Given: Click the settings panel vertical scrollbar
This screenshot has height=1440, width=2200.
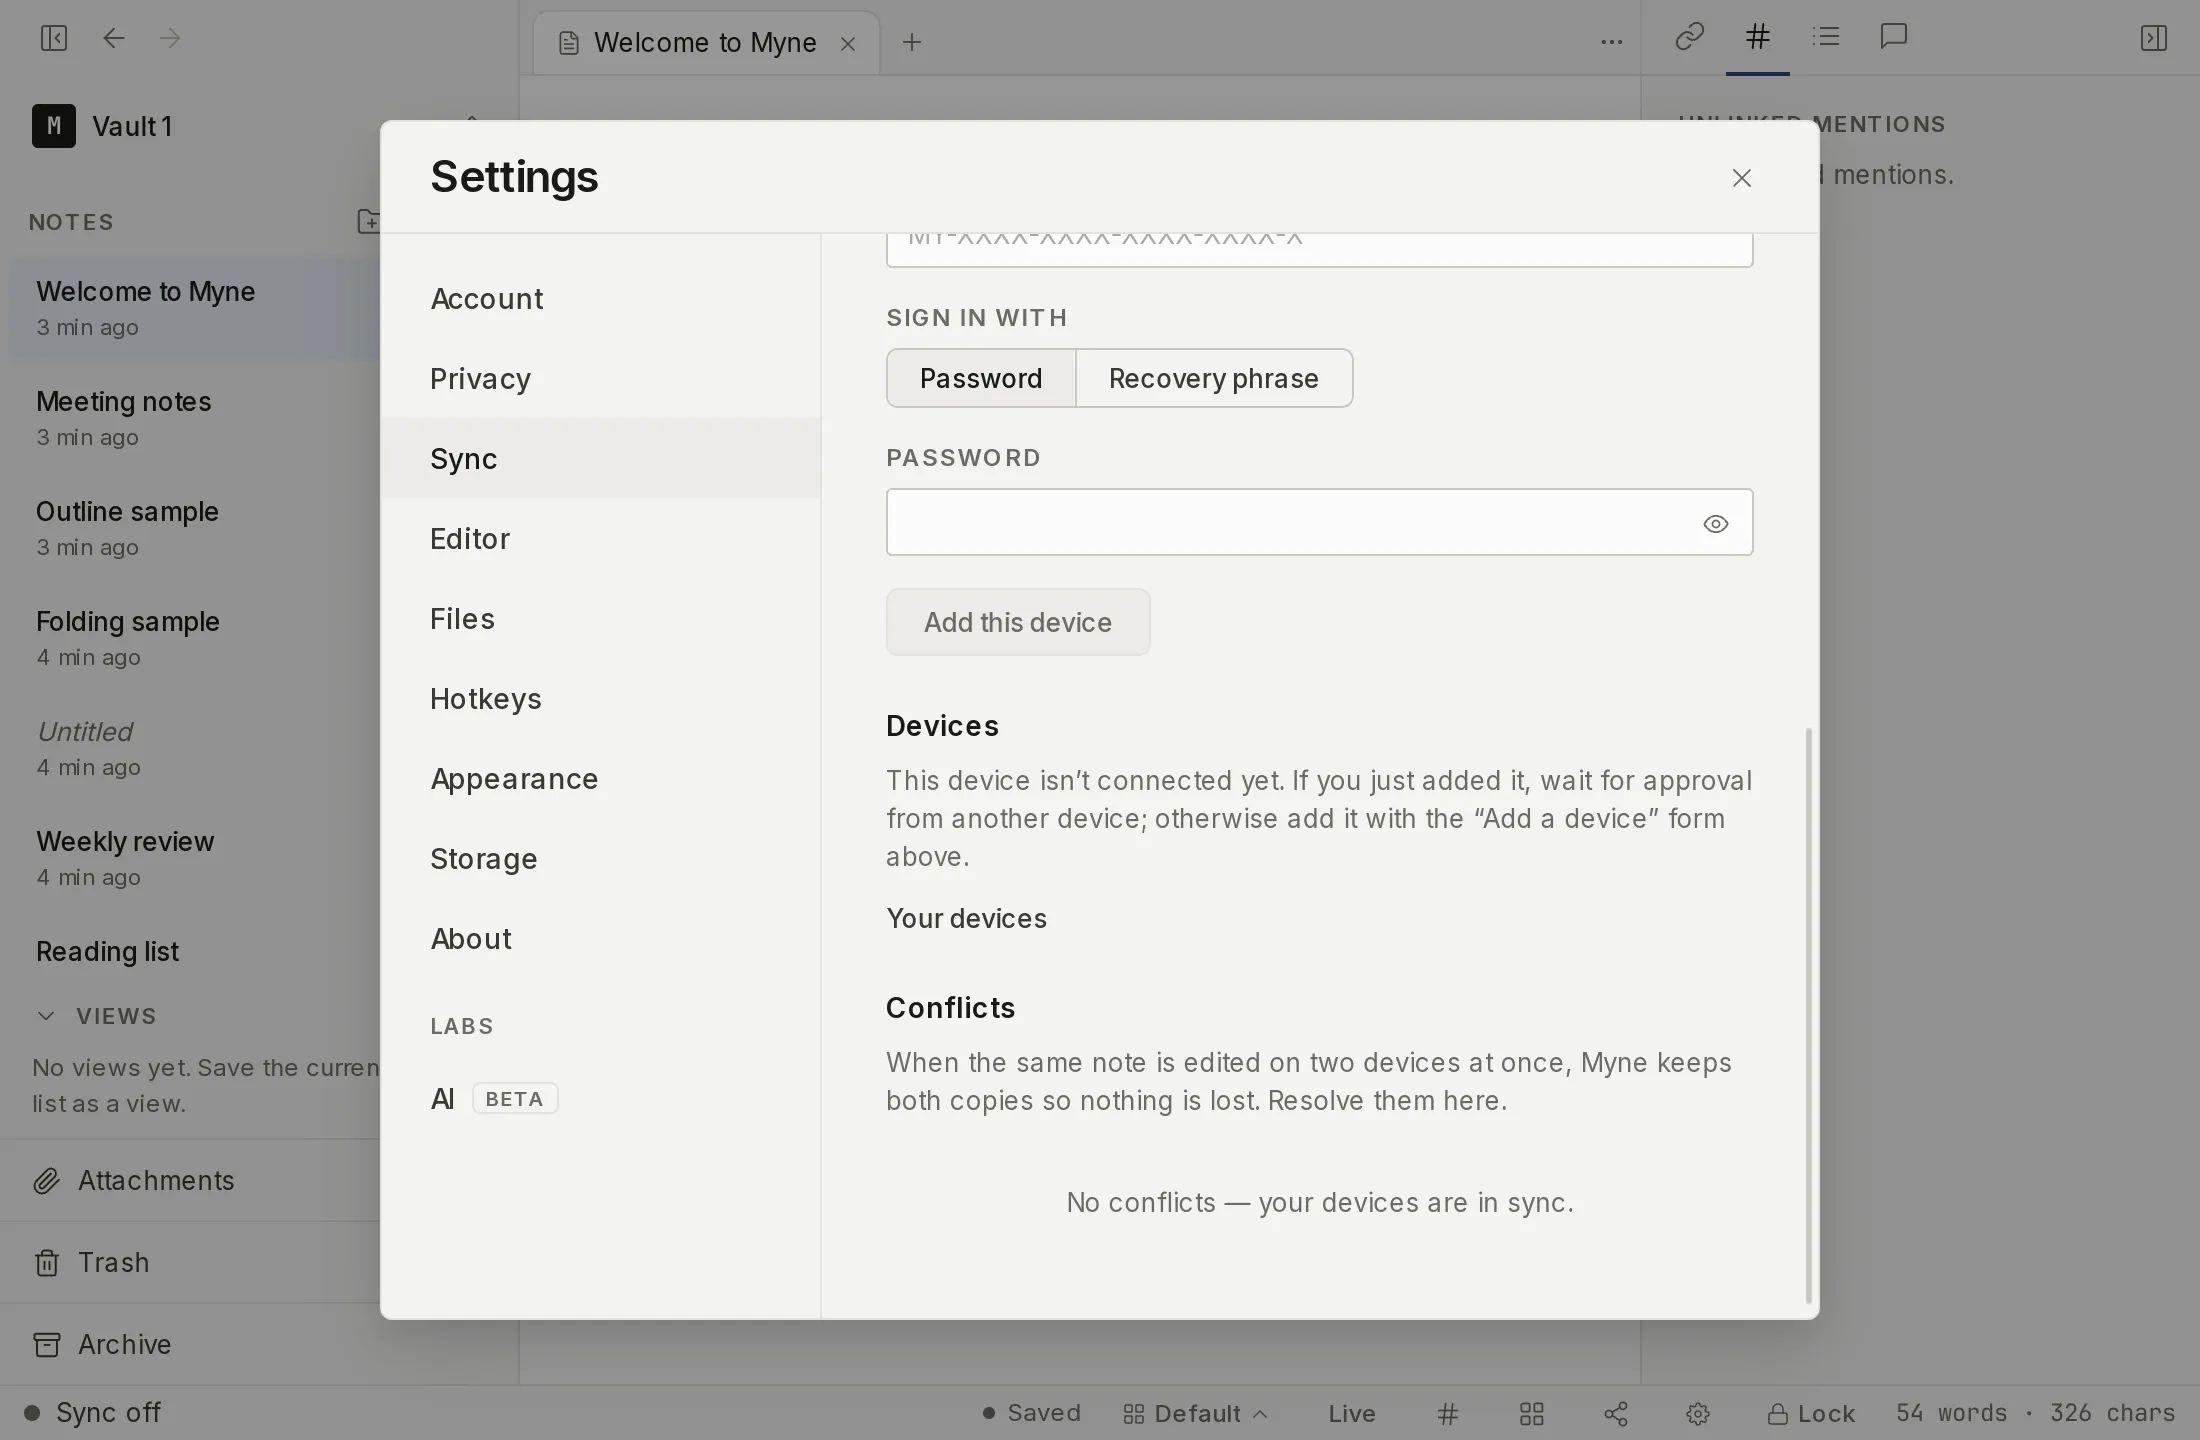Looking at the screenshot, I should pyautogui.click(x=1809, y=1015).
